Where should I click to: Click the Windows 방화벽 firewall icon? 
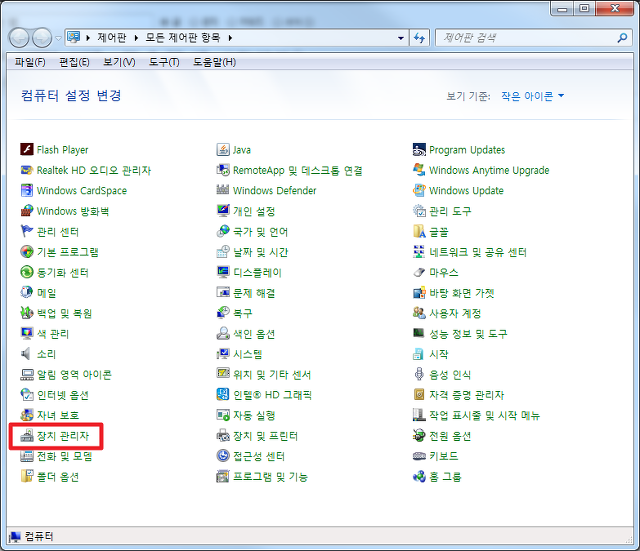pyautogui.click(x=27, y=211)
